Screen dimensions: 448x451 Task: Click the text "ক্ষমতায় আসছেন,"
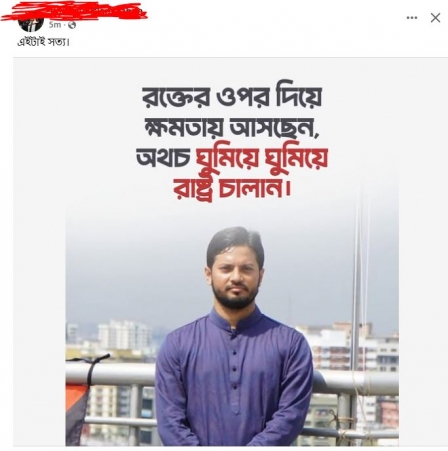[232, 127]
